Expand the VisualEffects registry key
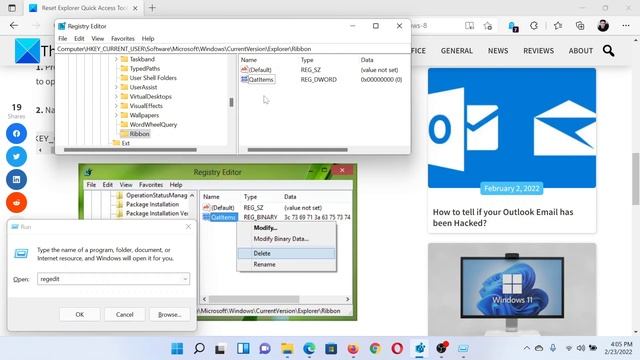The height and width of the screenshot is (360, 640). (x=116, y=106)
